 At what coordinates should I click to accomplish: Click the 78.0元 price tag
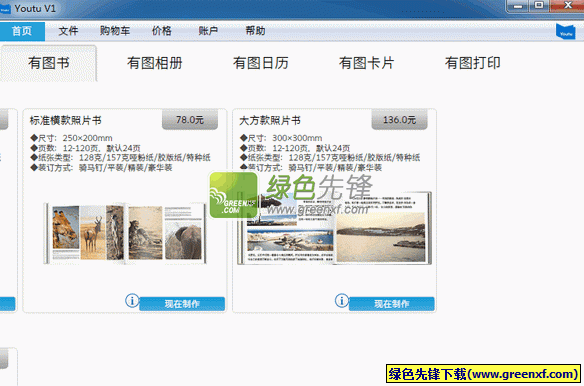tap(190, 120)
